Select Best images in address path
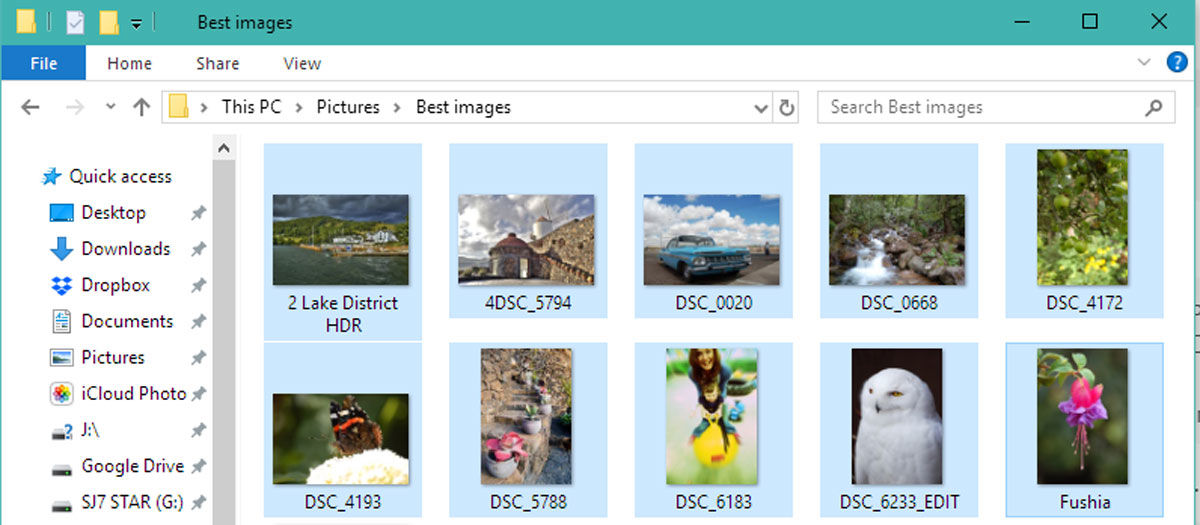This screenshot has height=525, width=1200. [463, 107]
